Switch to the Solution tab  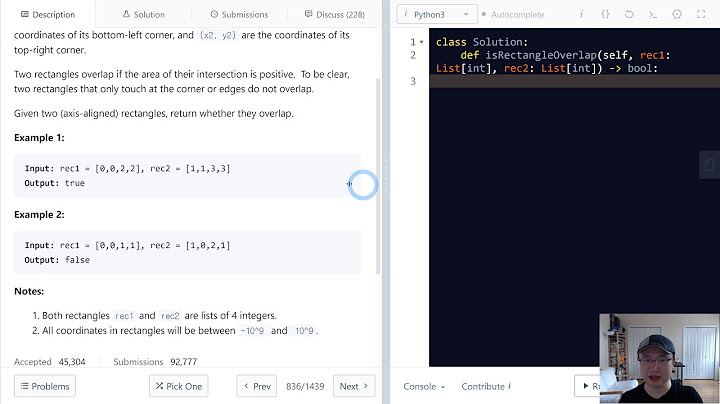point(143,14)
